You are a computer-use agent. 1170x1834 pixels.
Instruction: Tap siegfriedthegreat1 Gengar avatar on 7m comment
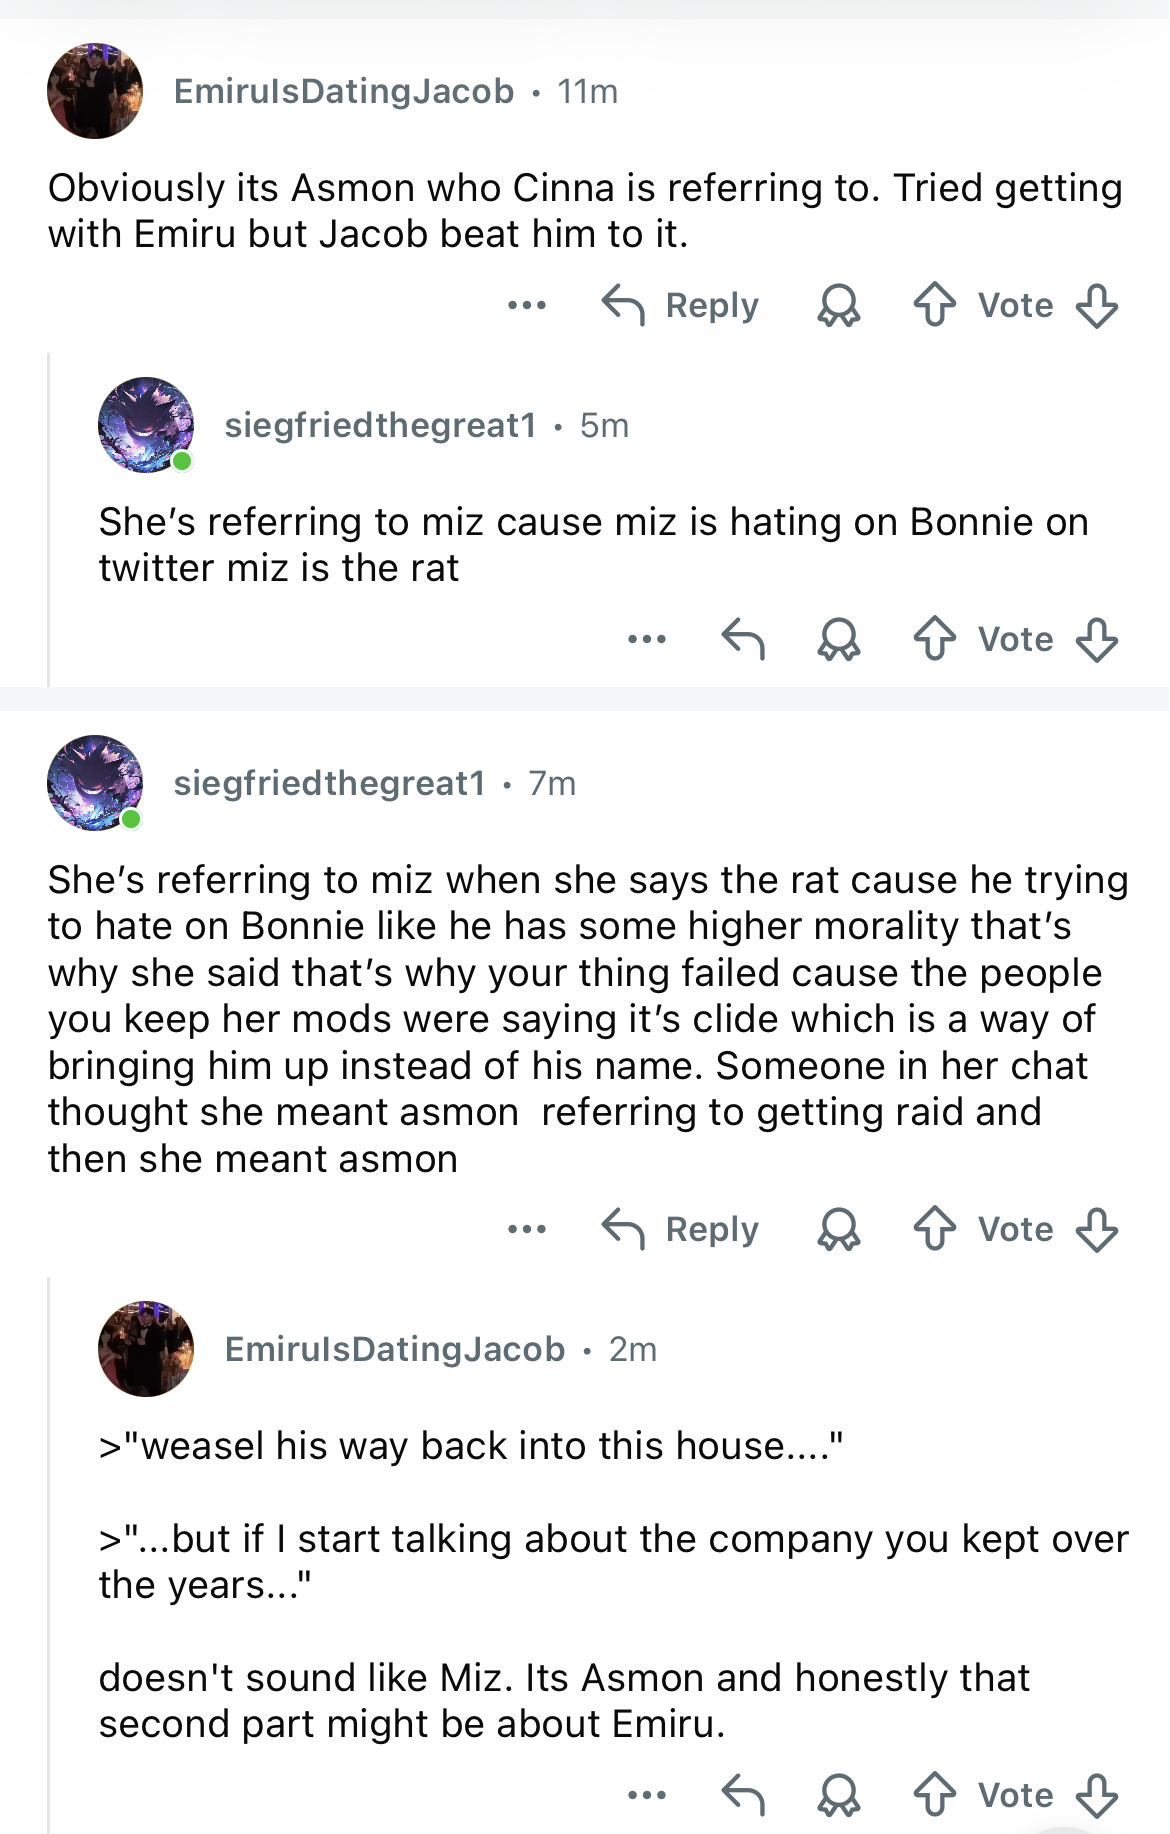pyautogui.click(x=95, y=783)
